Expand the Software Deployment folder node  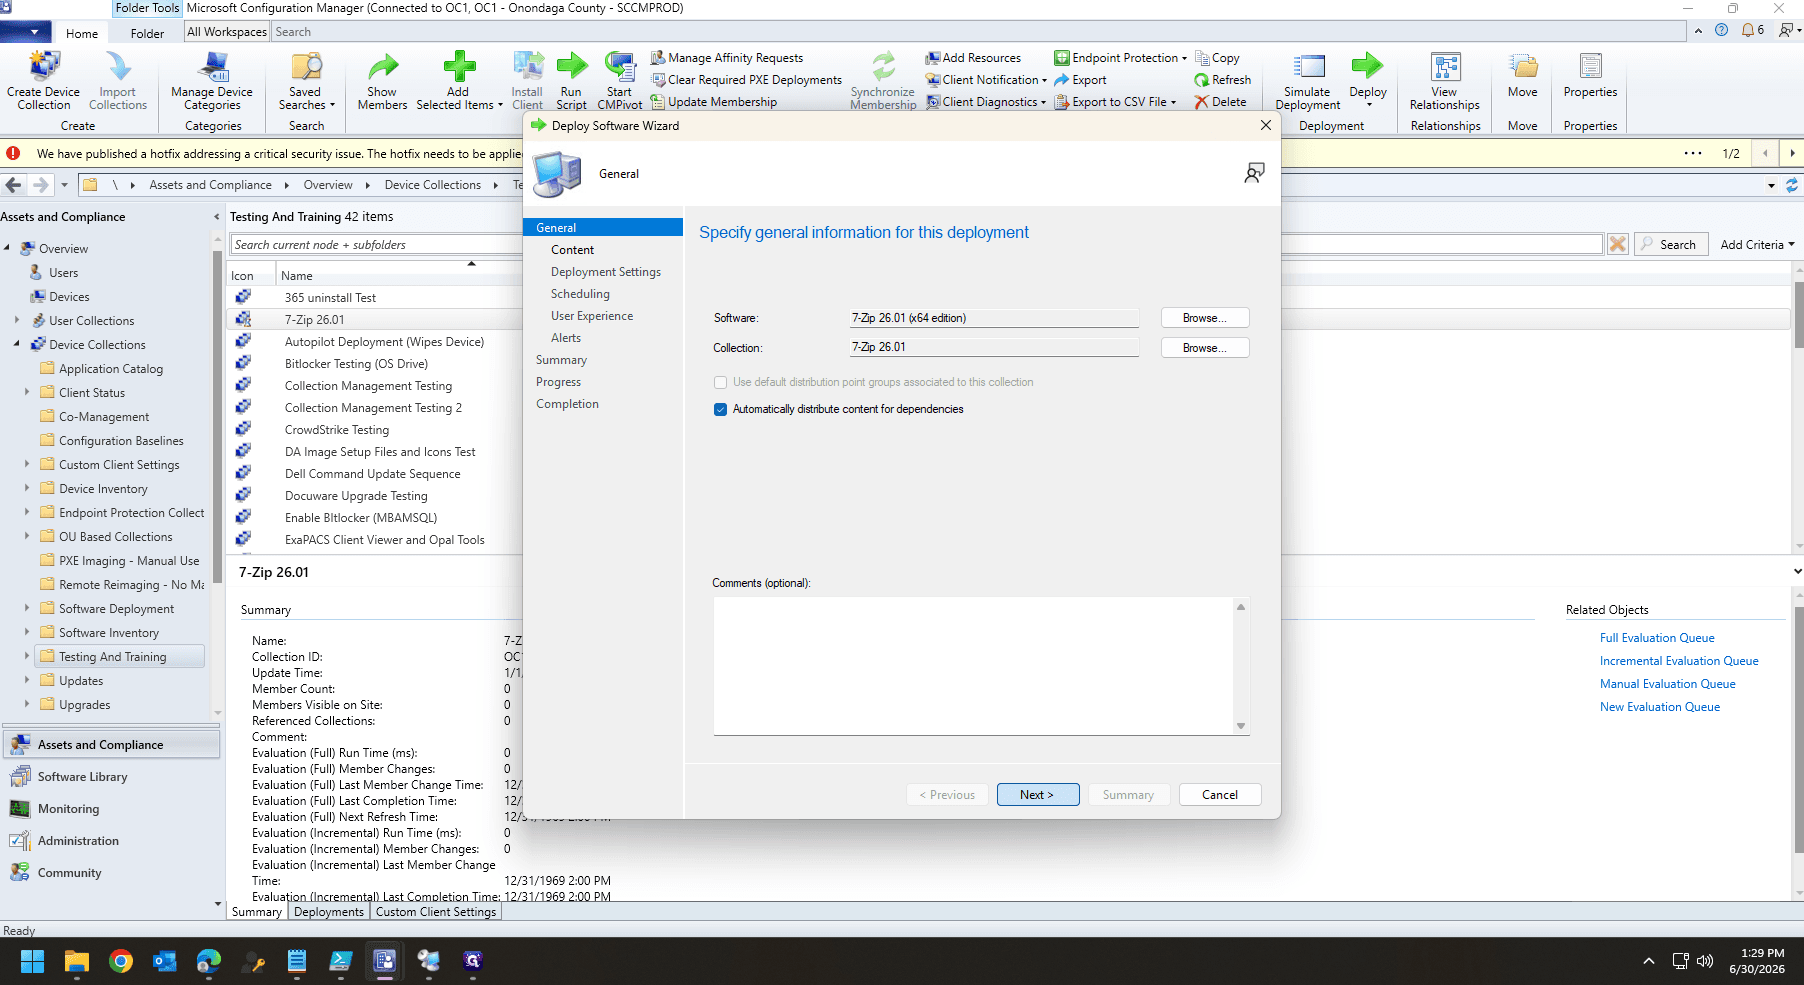tap(27, 609)
